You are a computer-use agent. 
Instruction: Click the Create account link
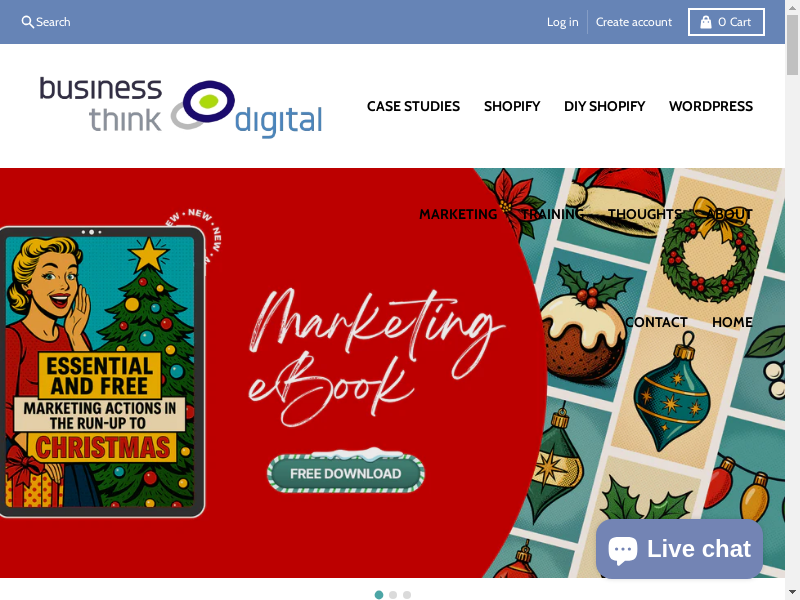[x=634, y=22]
